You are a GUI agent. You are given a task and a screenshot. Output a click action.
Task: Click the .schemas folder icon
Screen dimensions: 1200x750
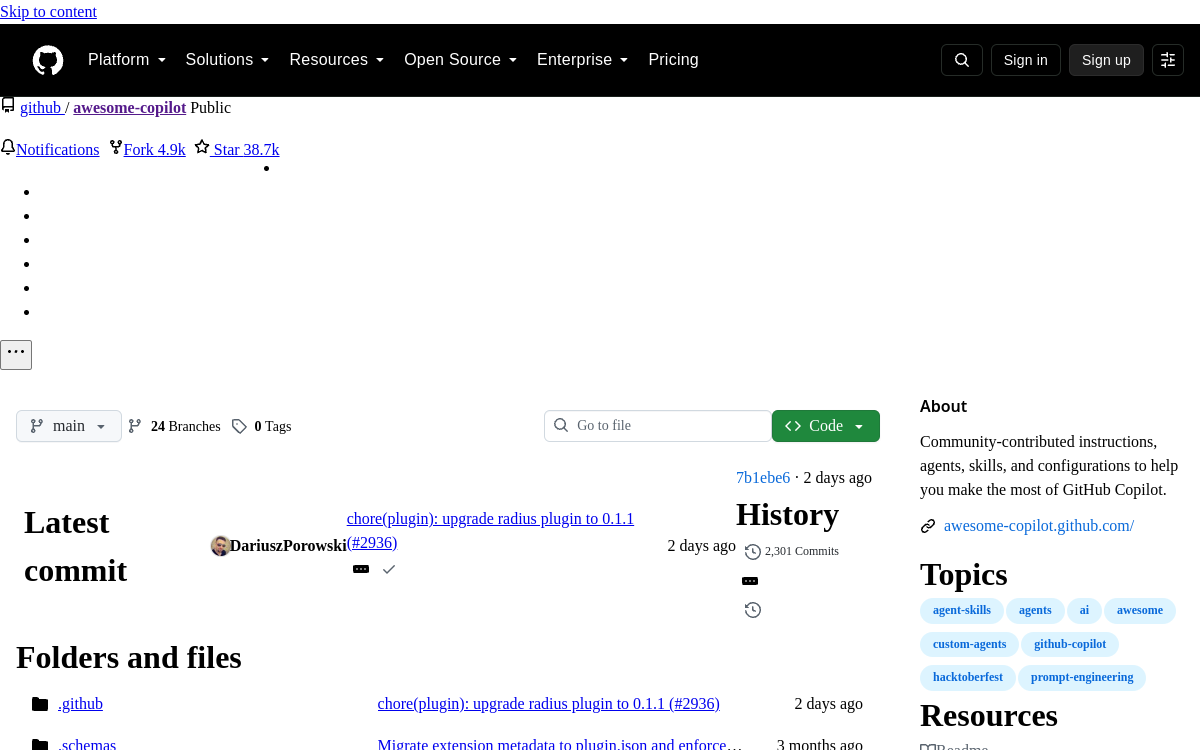click(x=40, y=745)
